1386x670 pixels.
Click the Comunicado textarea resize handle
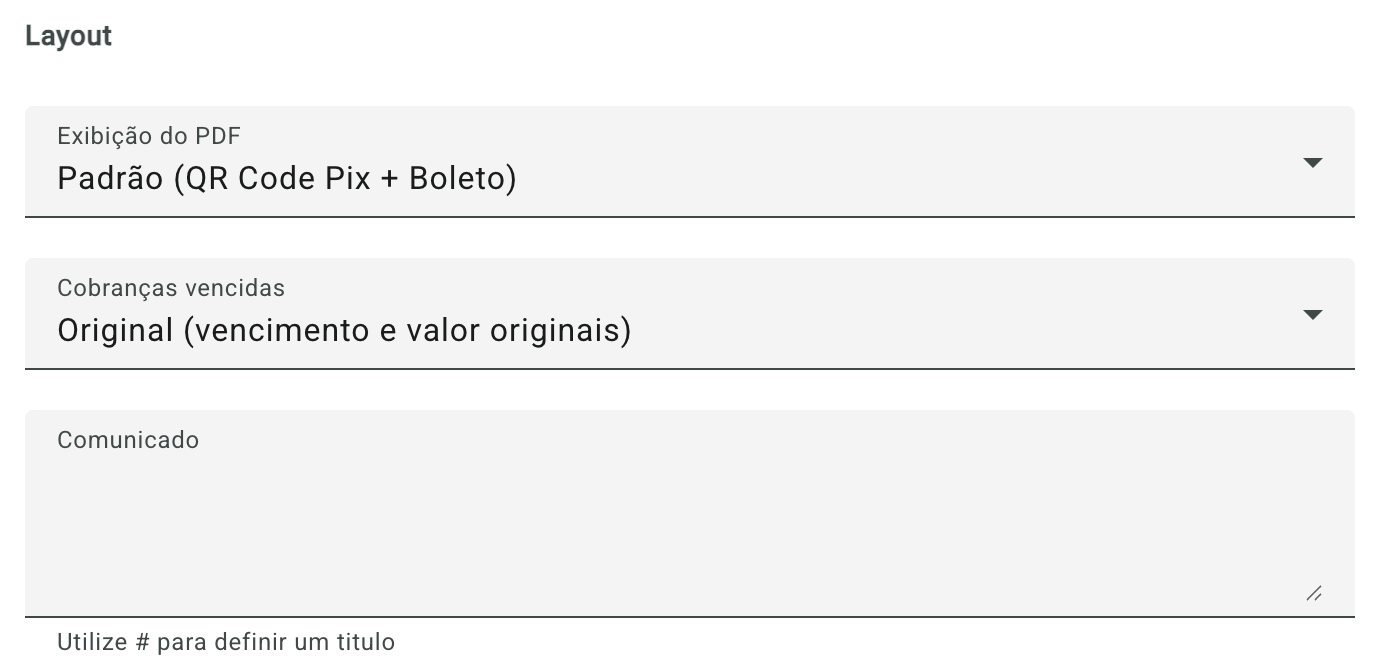(x=1314, y=594)
